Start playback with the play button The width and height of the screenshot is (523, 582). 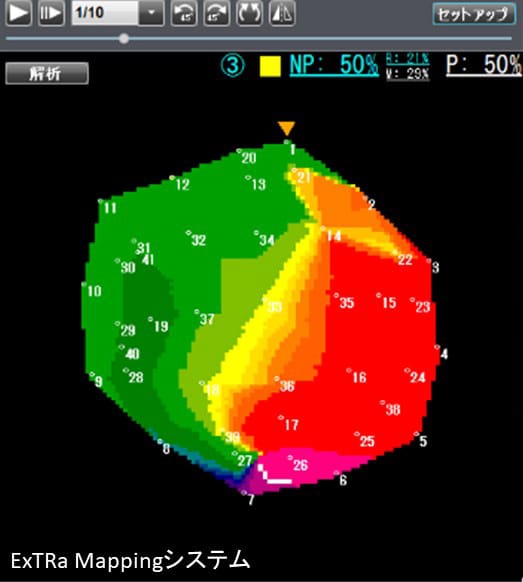18,13
